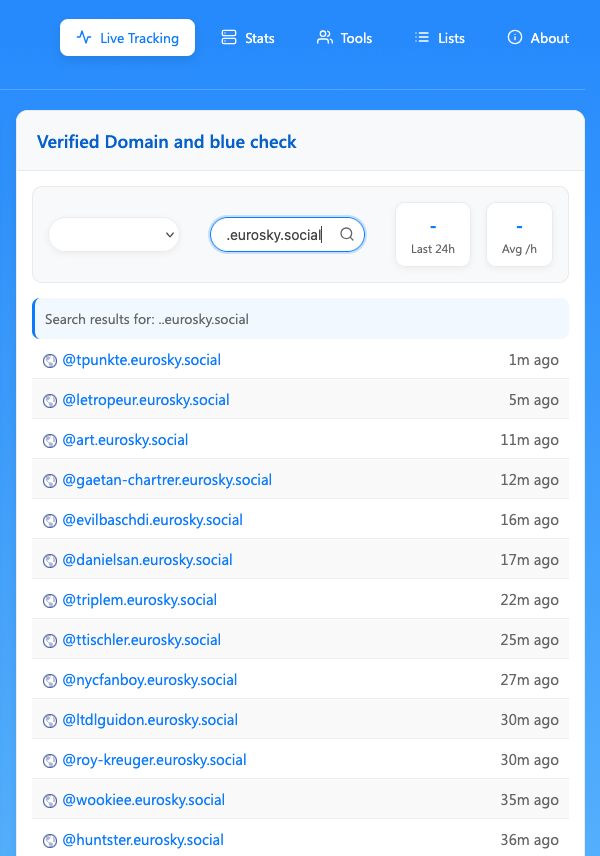Focus the .eurosky.social search field
The image size is (600, 856).
(275, 235)
